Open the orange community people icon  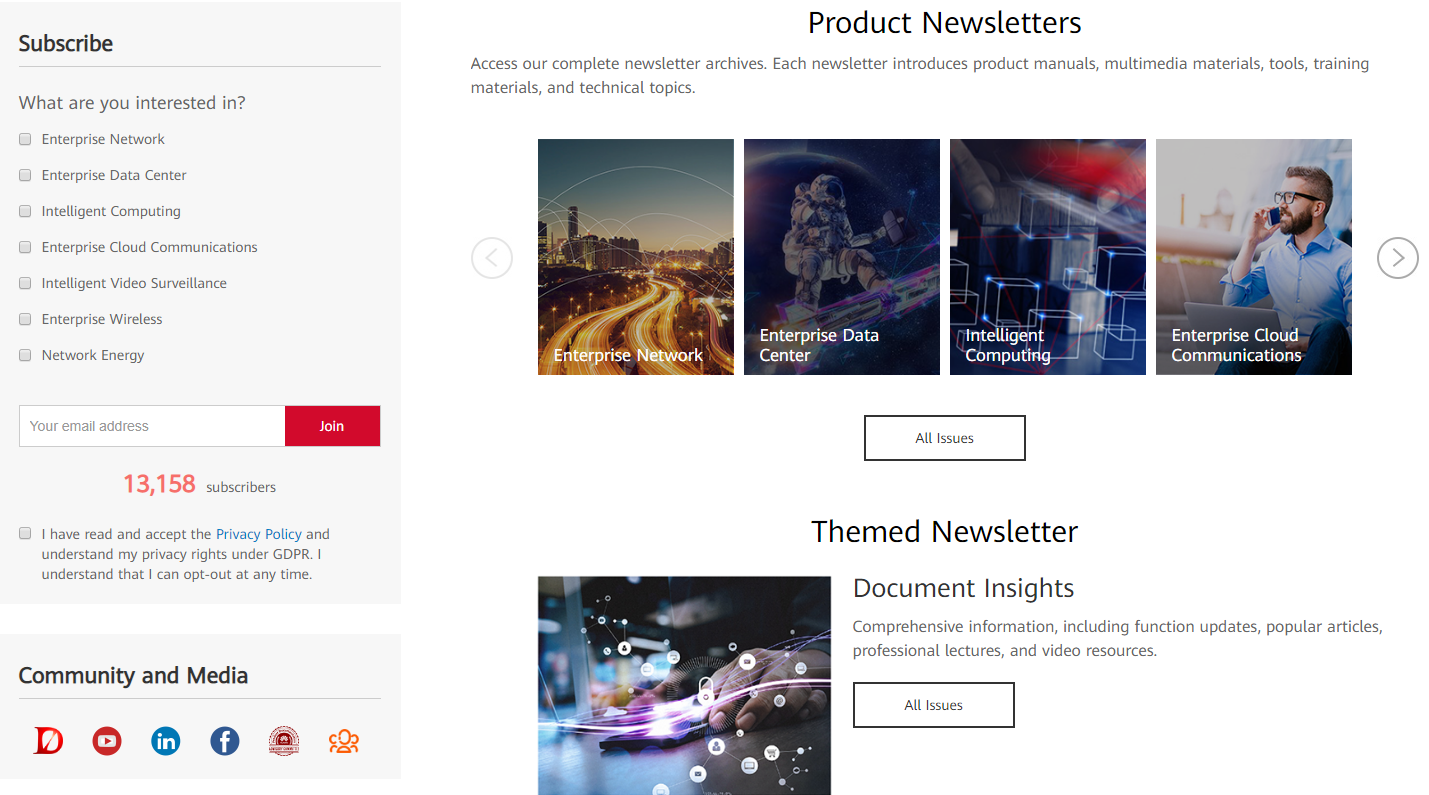pos(343,741)
